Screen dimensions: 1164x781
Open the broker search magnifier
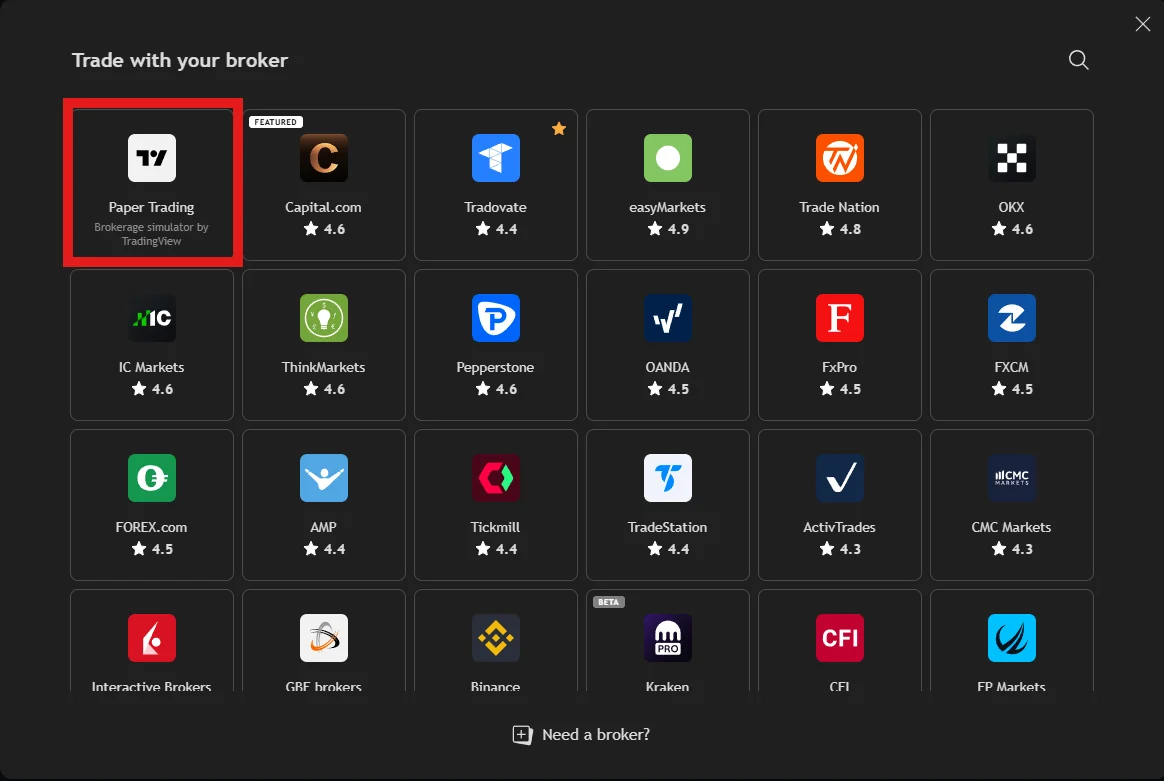point(1079,60)
